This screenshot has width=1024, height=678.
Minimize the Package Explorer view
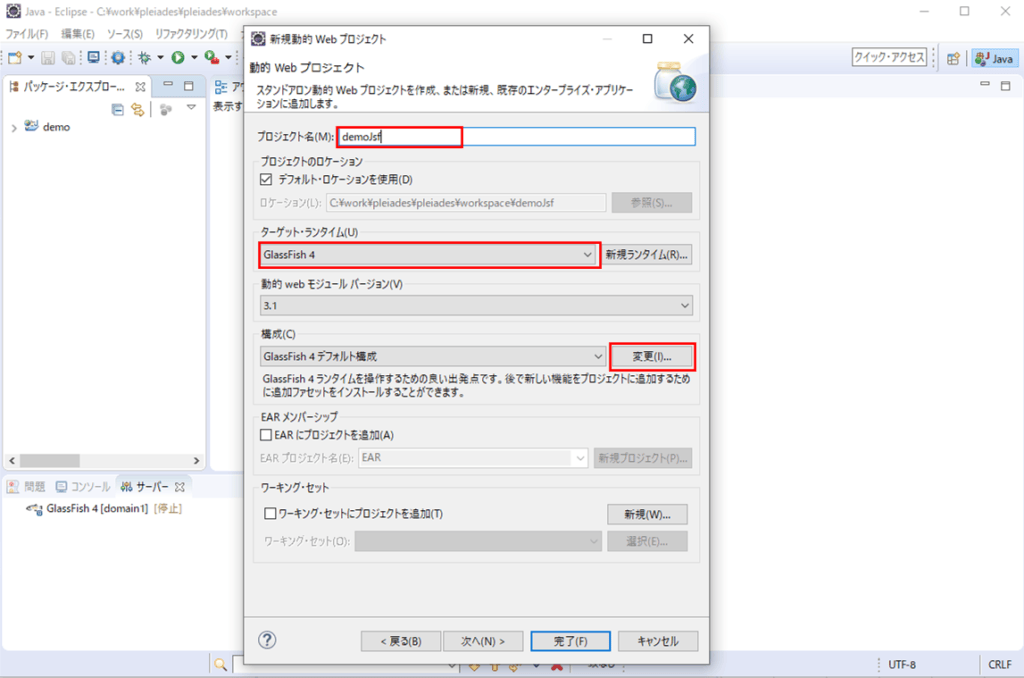point(168,85)
